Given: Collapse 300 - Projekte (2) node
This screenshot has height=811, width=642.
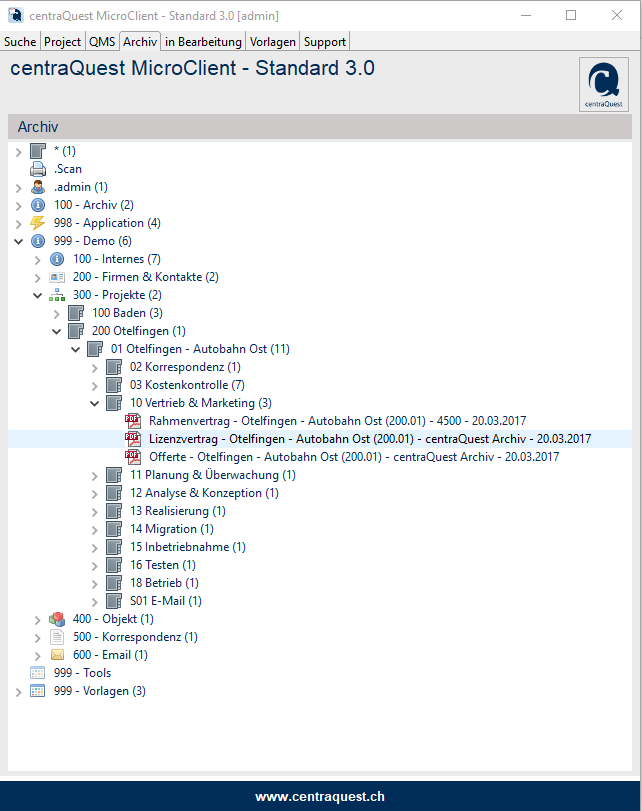Looking at the screenshot, I should [x=38, y=296].
